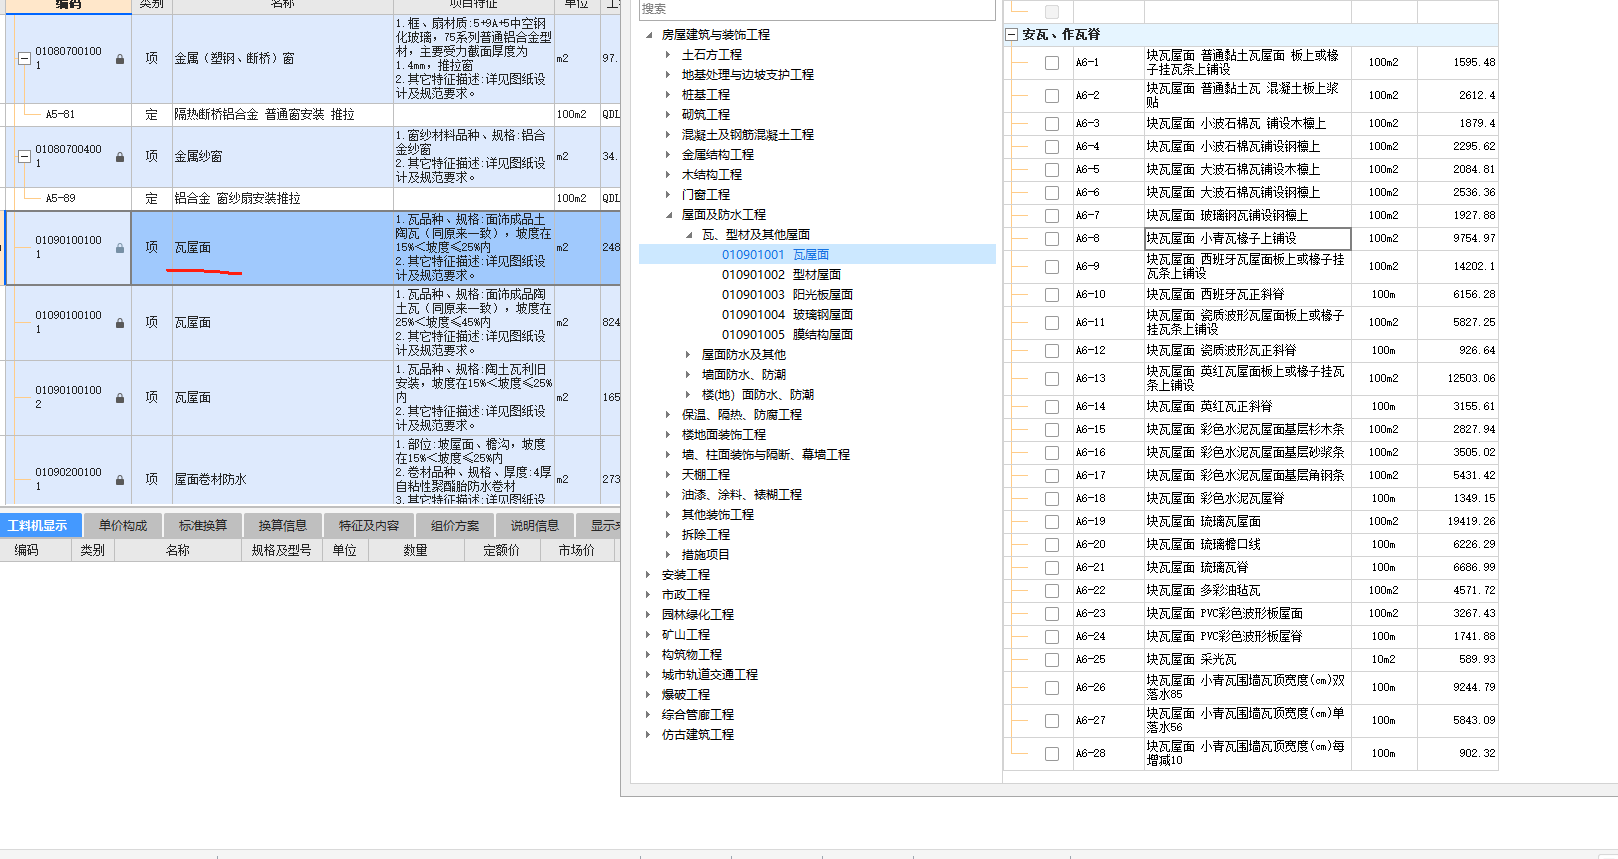The image size is (1618, 859).
Task: Select checkbox of A6-13 英红瓦屋面
Action: (x=1052, y=379)
